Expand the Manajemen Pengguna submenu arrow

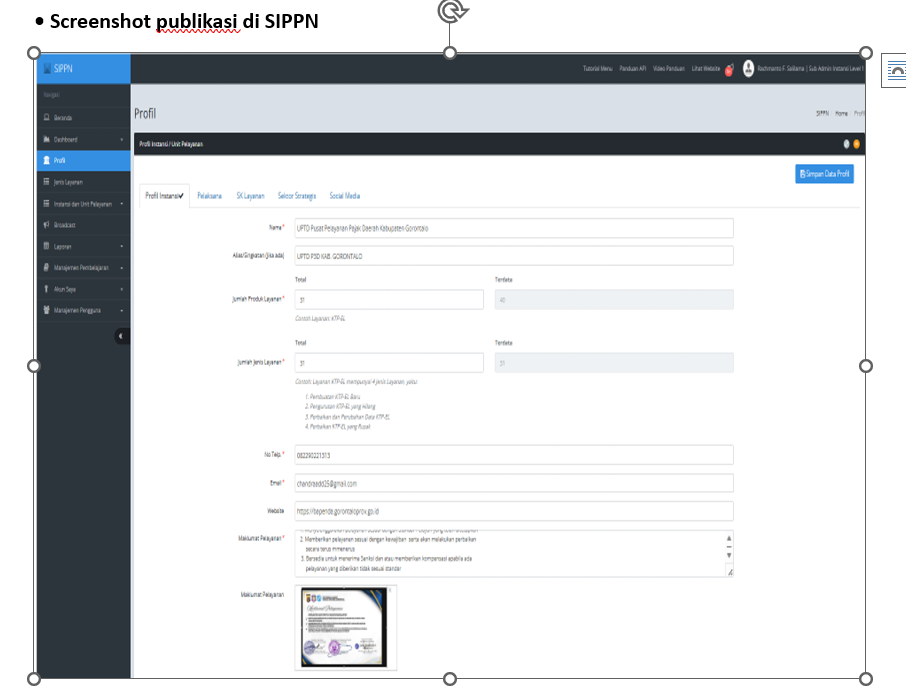click(x=121, y=310)
